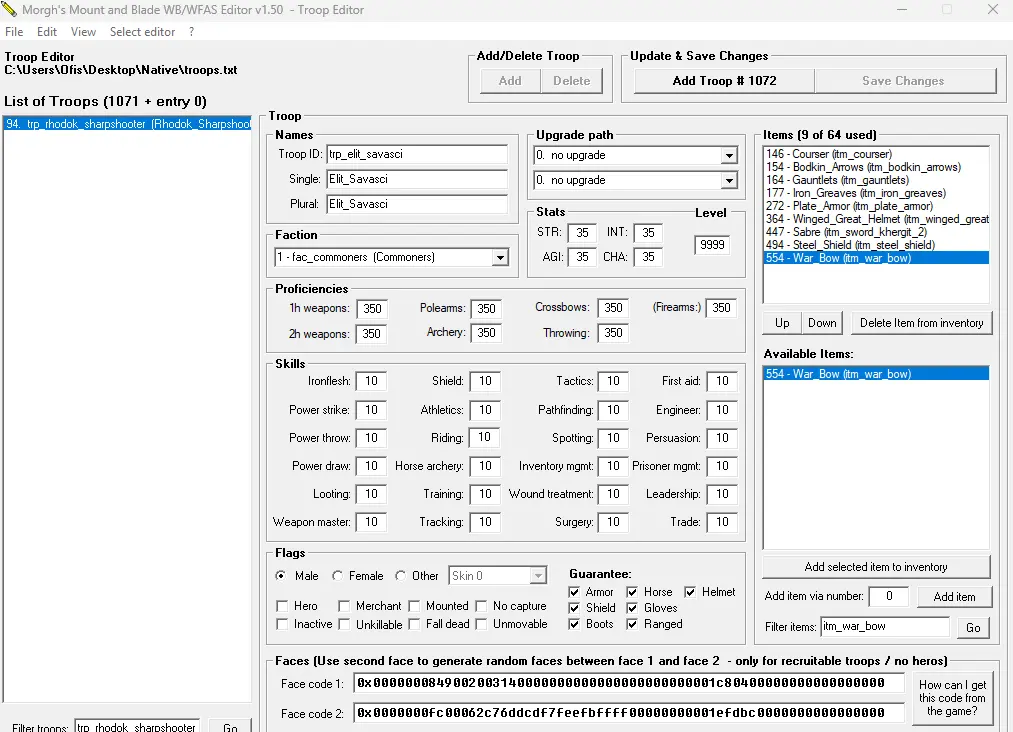Enable the Hero flag checkbox
The image size is (1013, 732).
click(282, 606)
